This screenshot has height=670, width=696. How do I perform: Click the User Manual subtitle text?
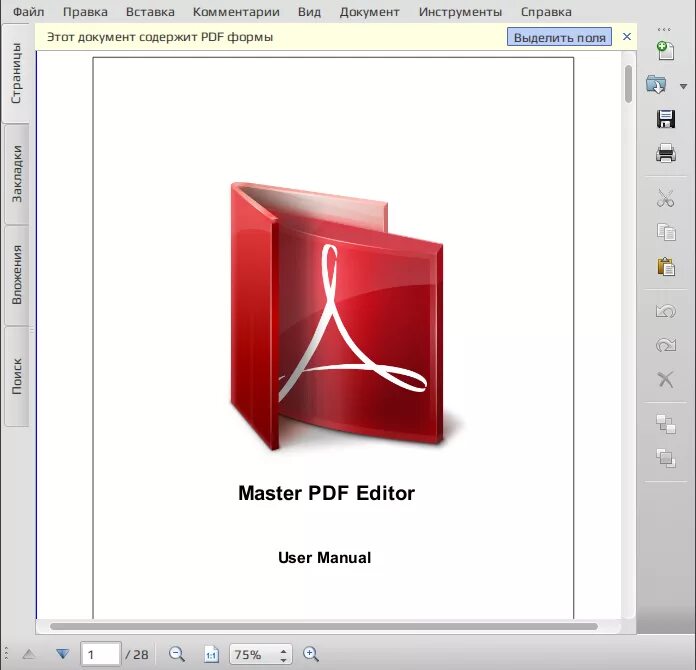[x=324, y=558]
